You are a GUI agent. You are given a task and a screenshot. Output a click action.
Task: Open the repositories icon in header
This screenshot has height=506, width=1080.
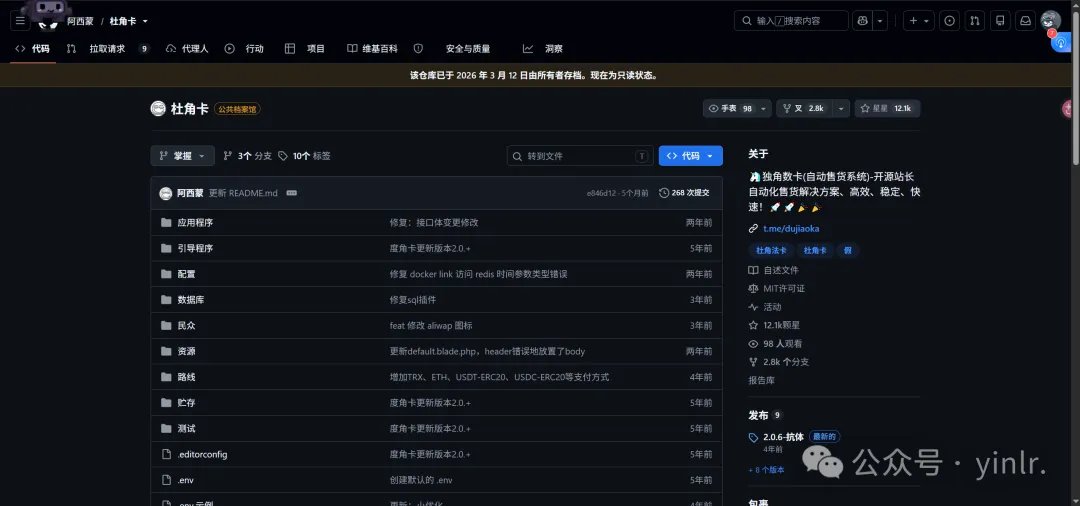pos(1000,21)
